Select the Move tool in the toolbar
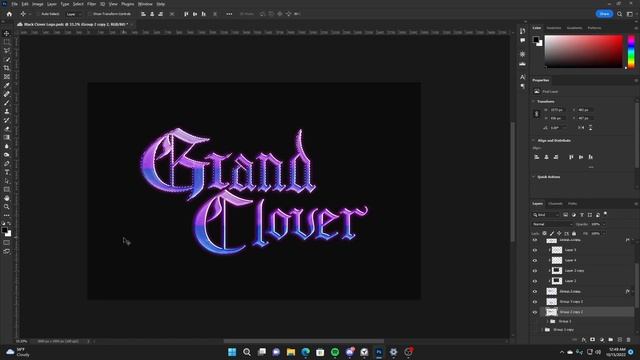This screenshot has height=360, width=640. (7, 33)
